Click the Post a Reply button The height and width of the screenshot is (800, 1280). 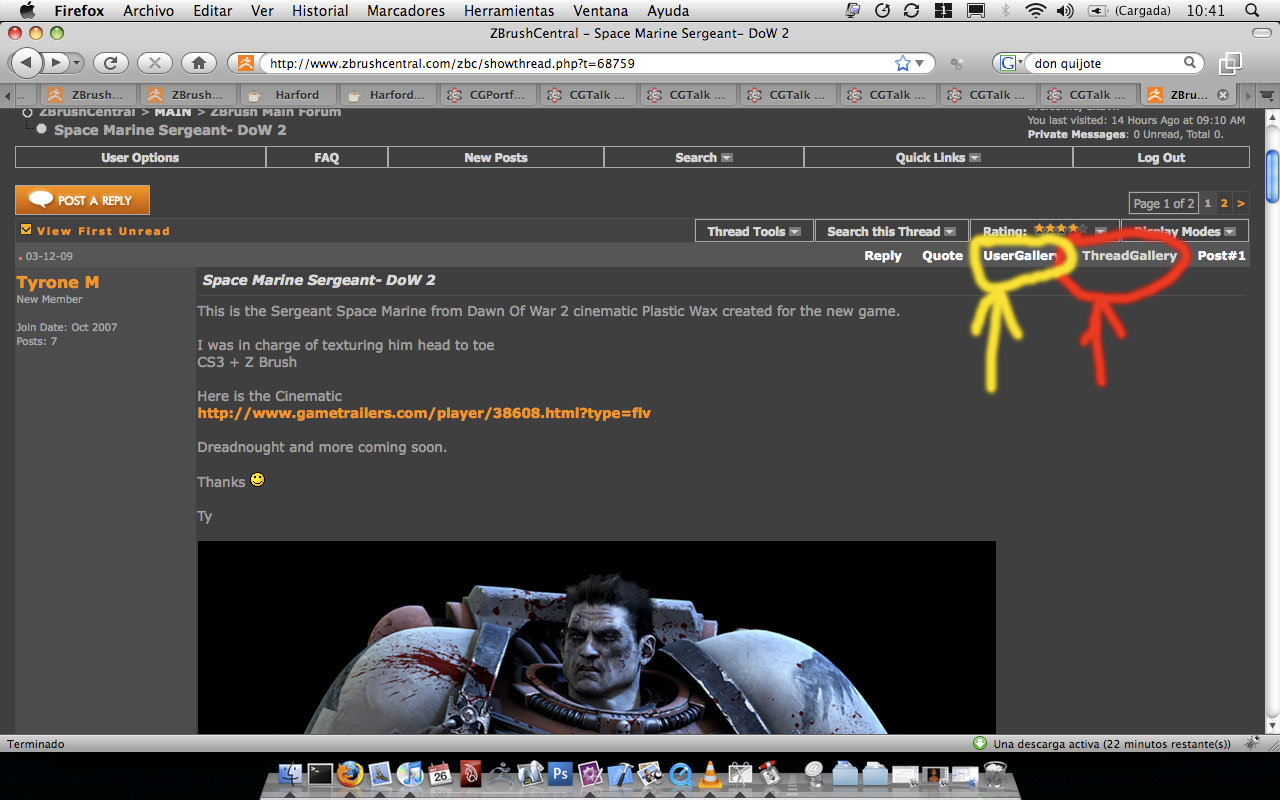(82, 200)
